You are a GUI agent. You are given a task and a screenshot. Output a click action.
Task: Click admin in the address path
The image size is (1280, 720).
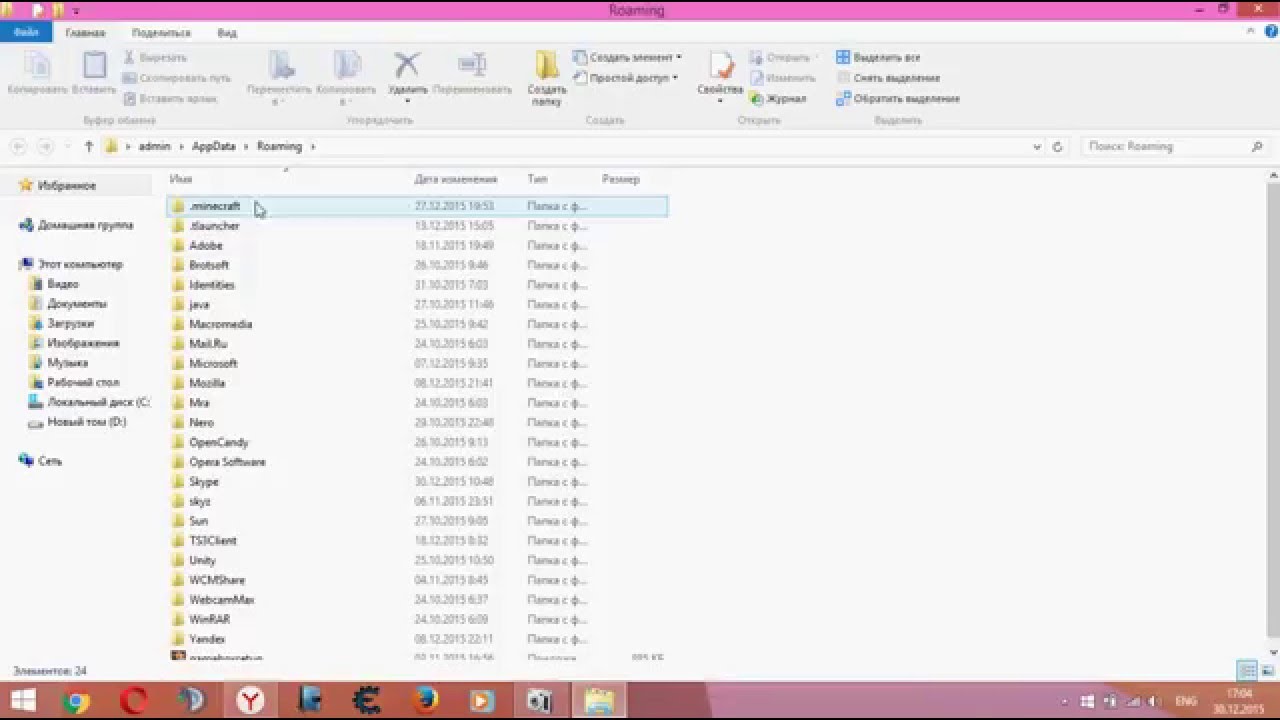tap(154, 146)
